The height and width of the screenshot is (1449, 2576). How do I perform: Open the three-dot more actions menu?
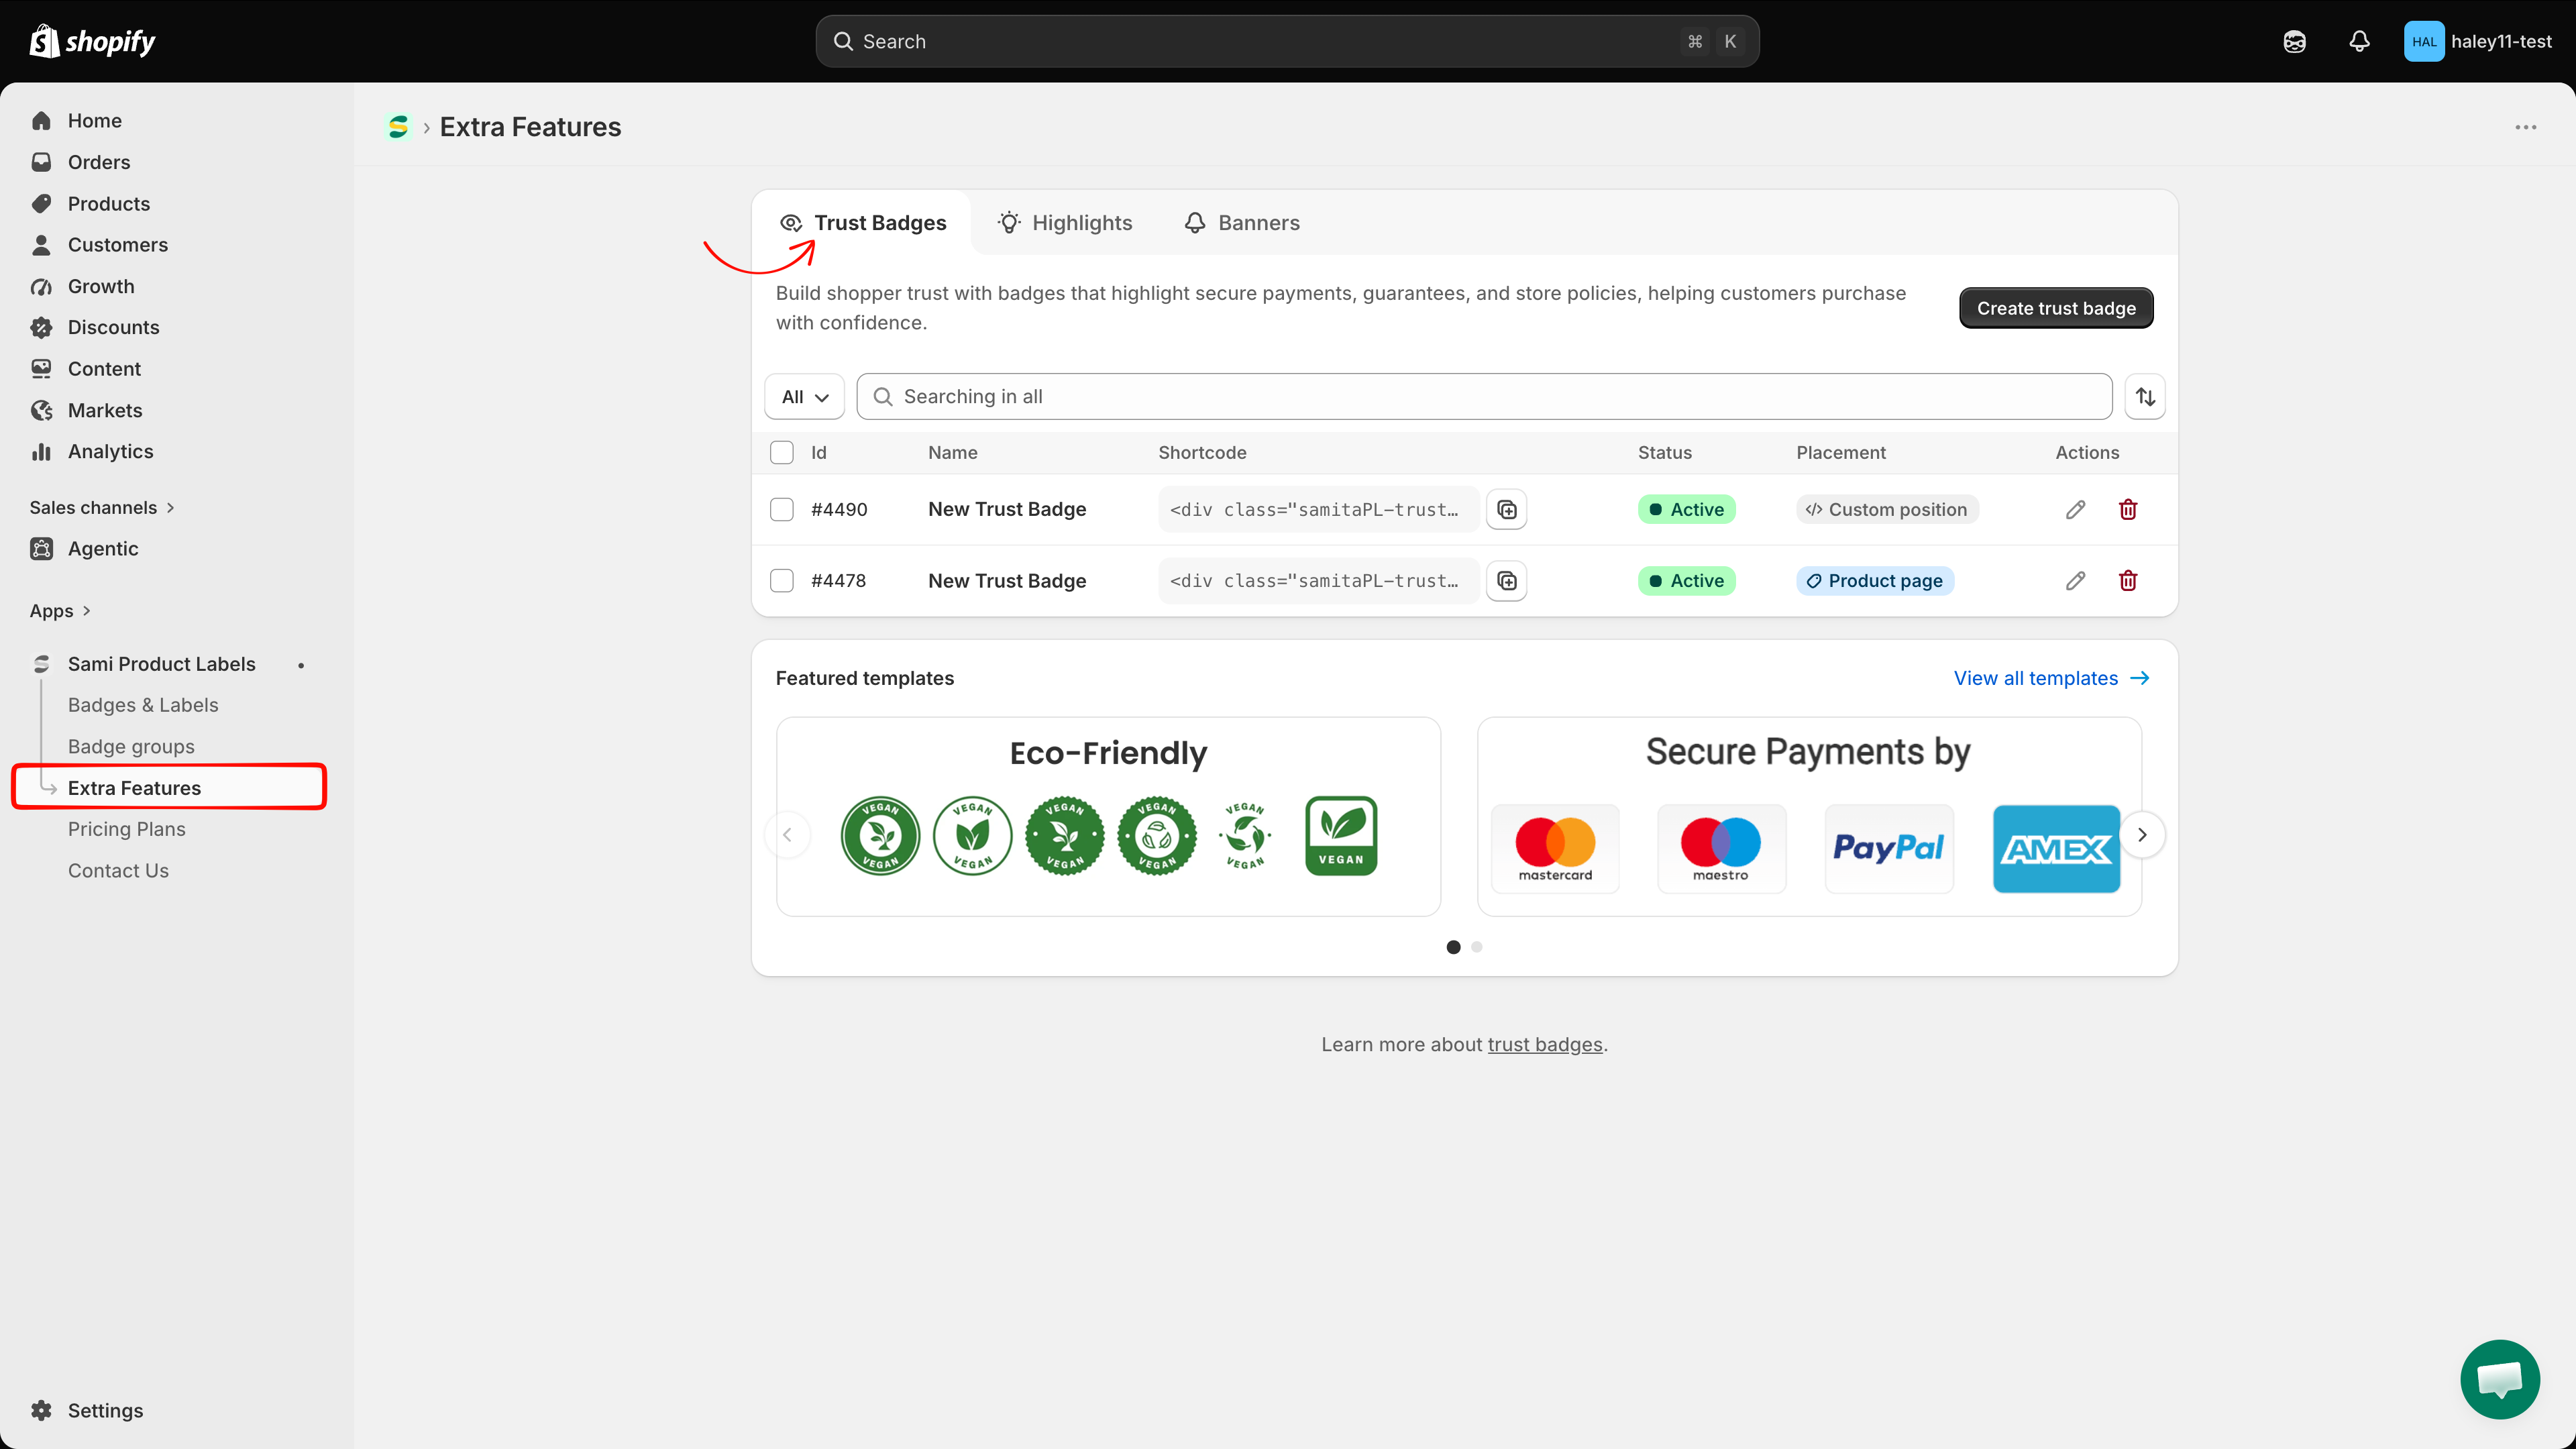tap(2526, 127)
